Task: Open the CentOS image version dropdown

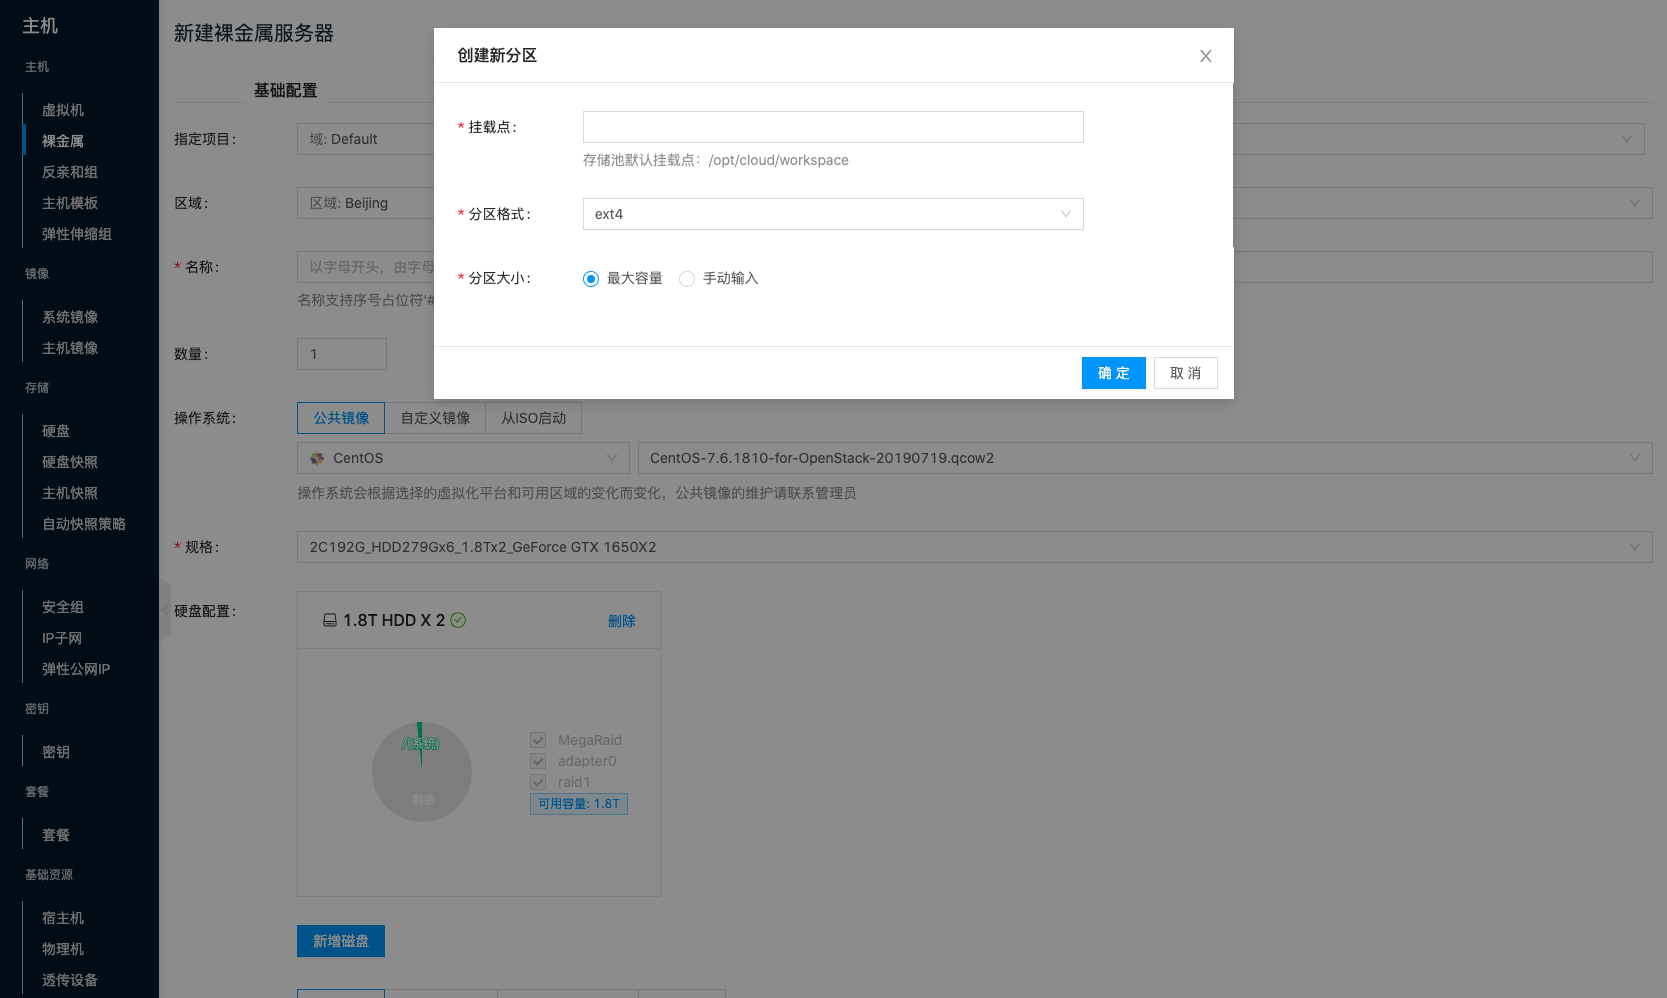Action: [x=1144, y=458]
